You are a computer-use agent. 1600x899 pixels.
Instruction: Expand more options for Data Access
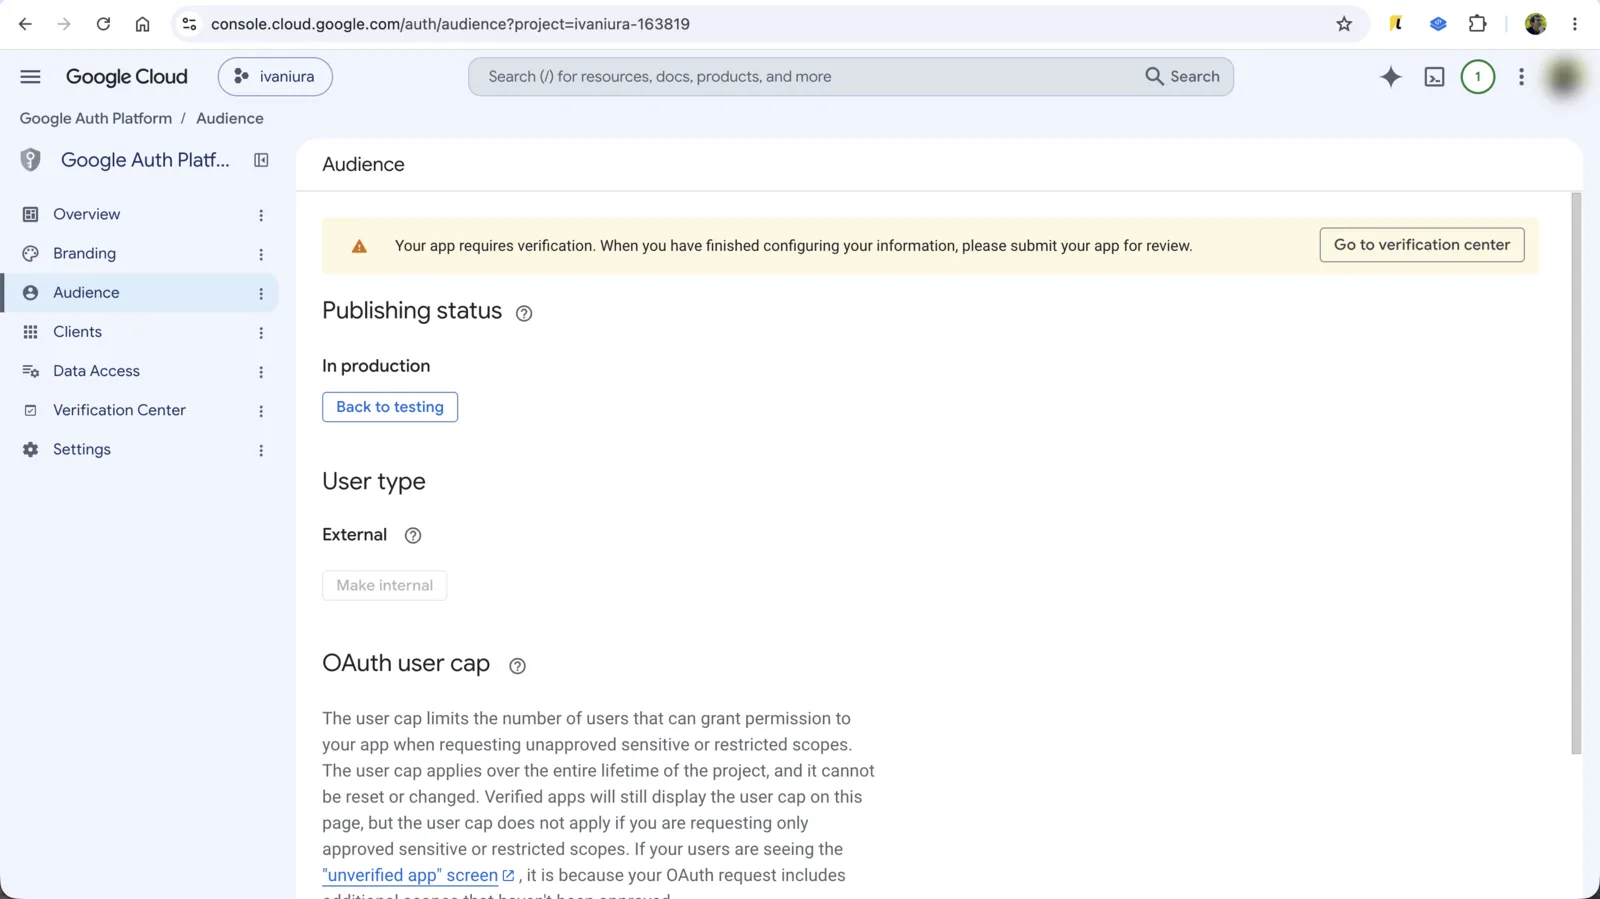click(x=261, y=372)
